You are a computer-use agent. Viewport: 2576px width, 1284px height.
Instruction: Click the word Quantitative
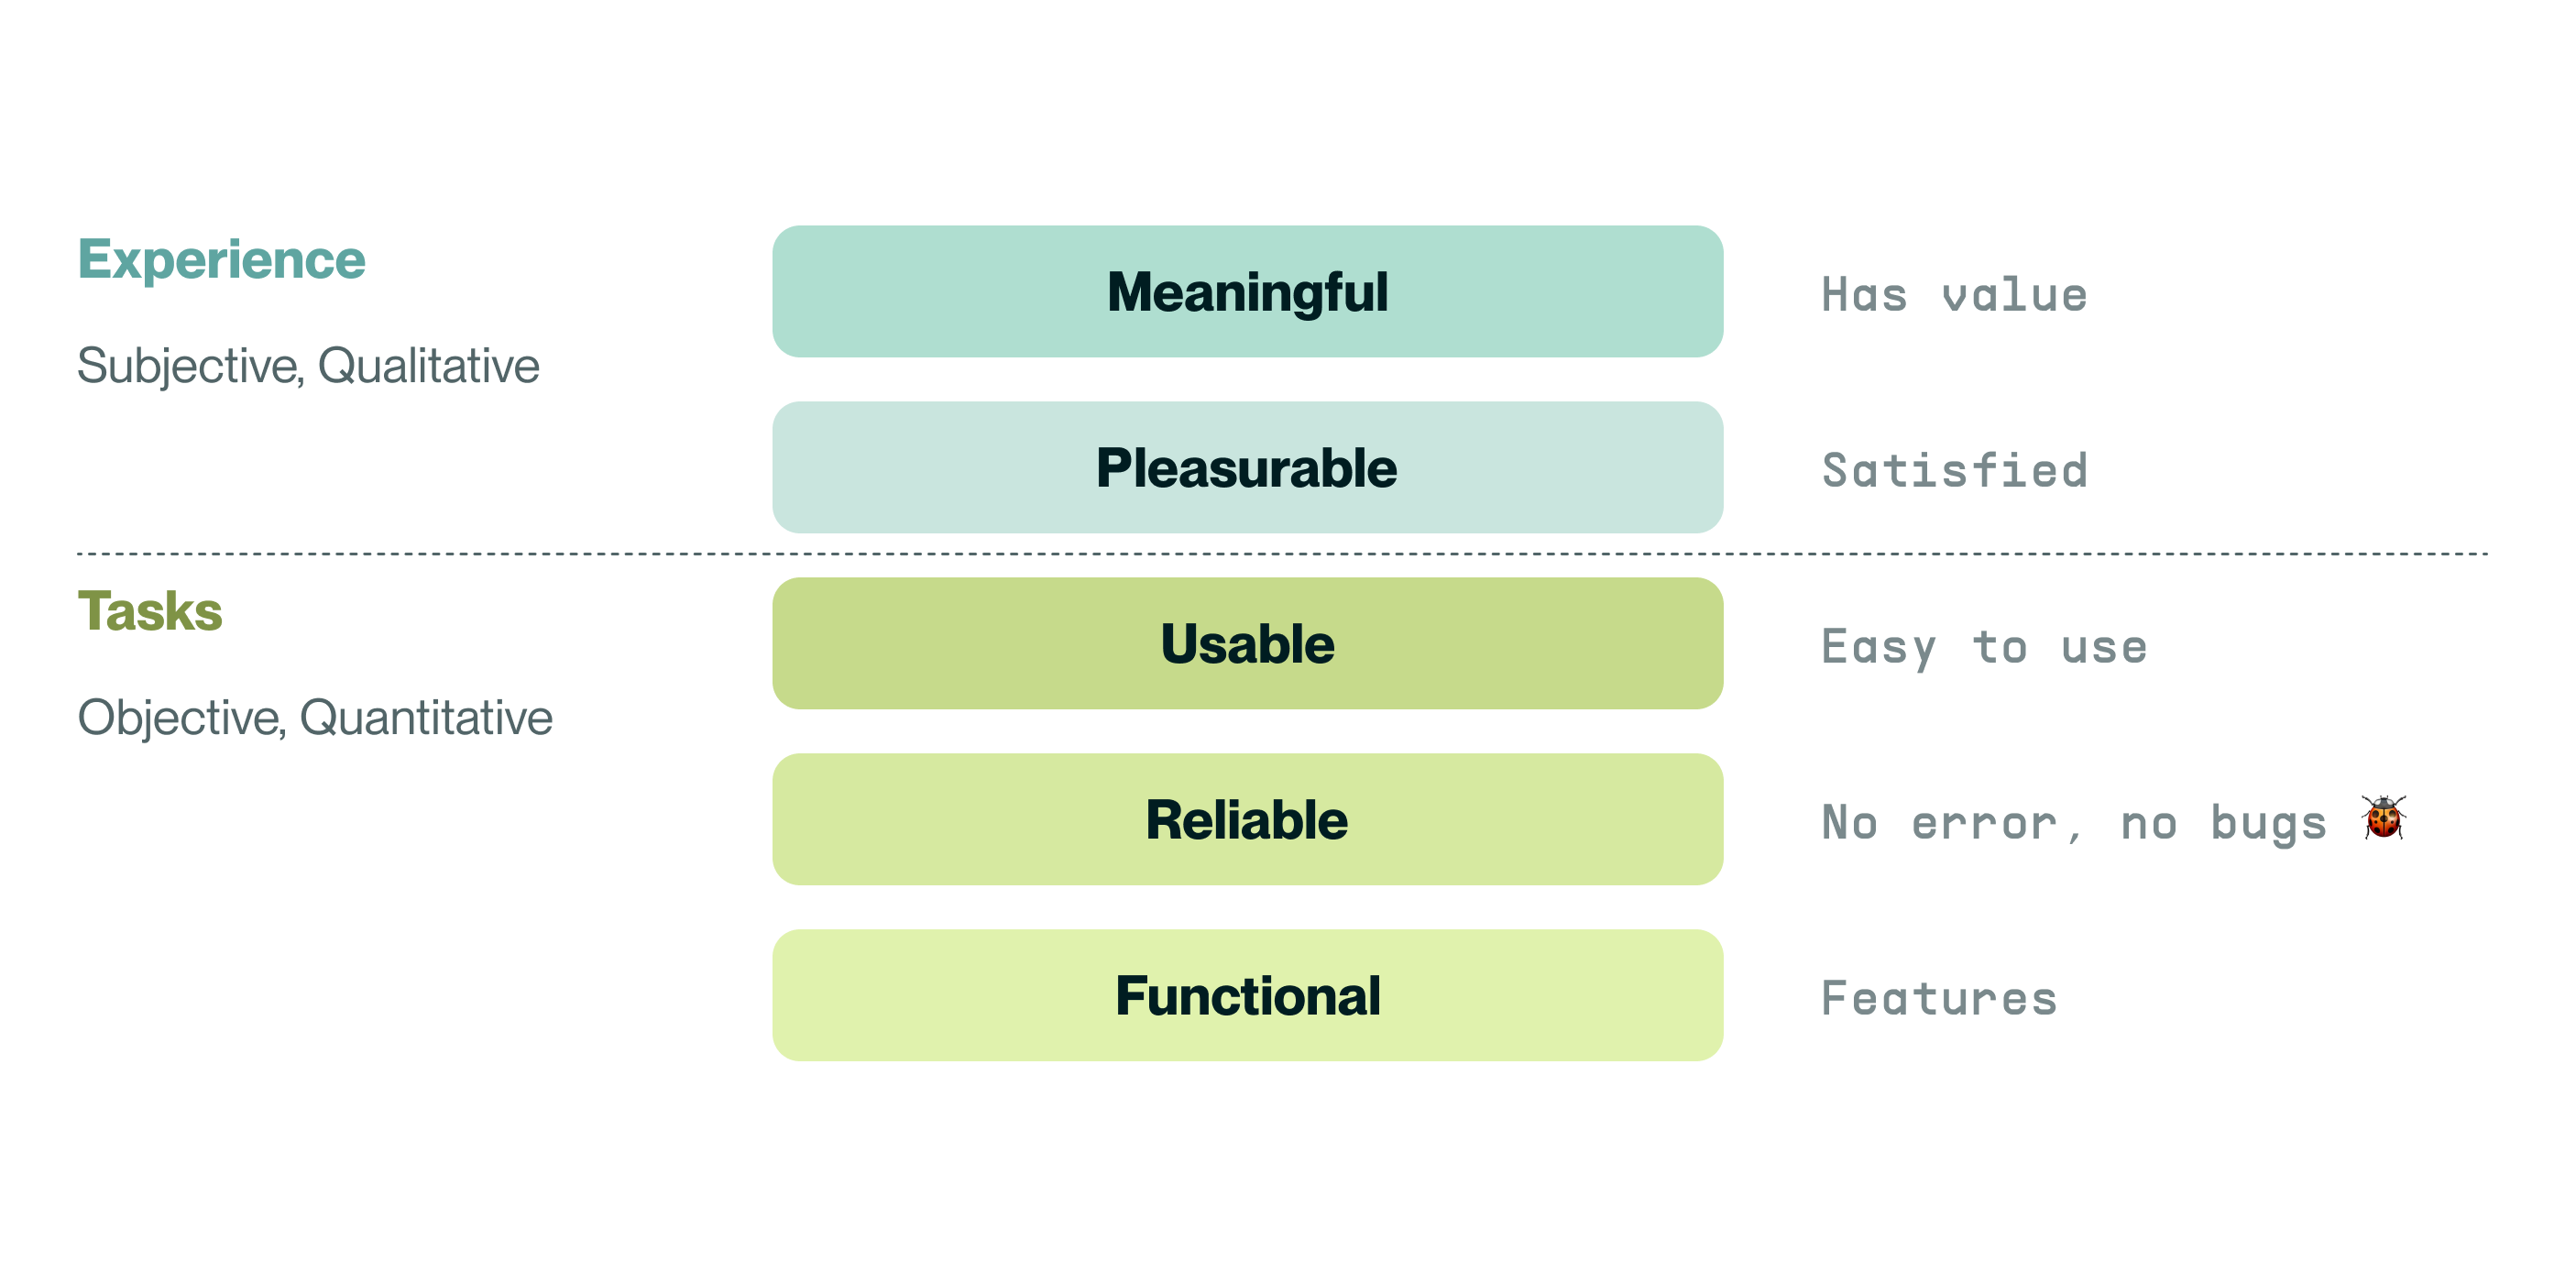(426, 718)
